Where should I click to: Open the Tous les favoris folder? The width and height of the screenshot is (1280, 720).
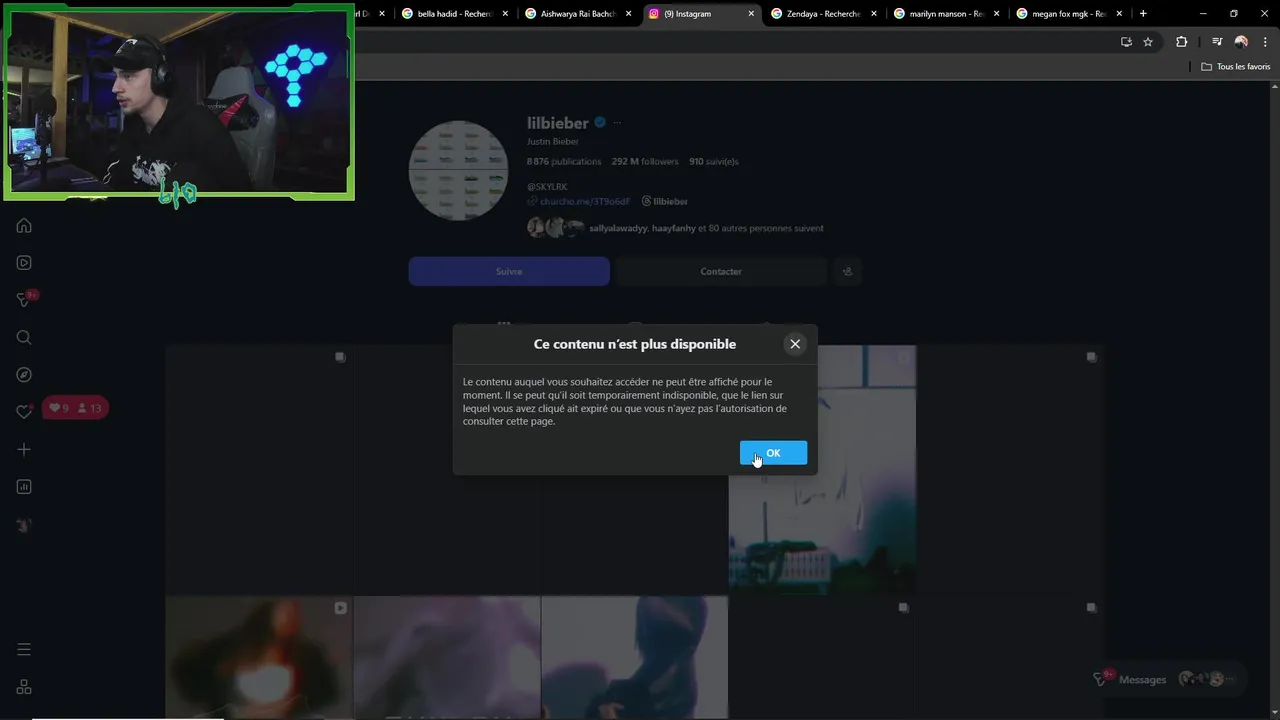point(1236,66)
